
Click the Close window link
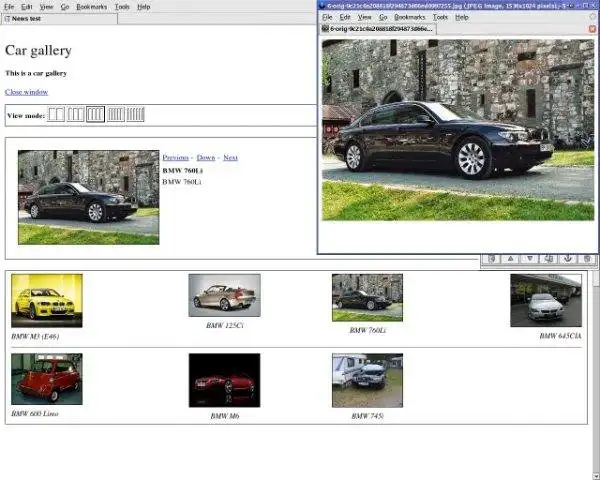point(26,92)
